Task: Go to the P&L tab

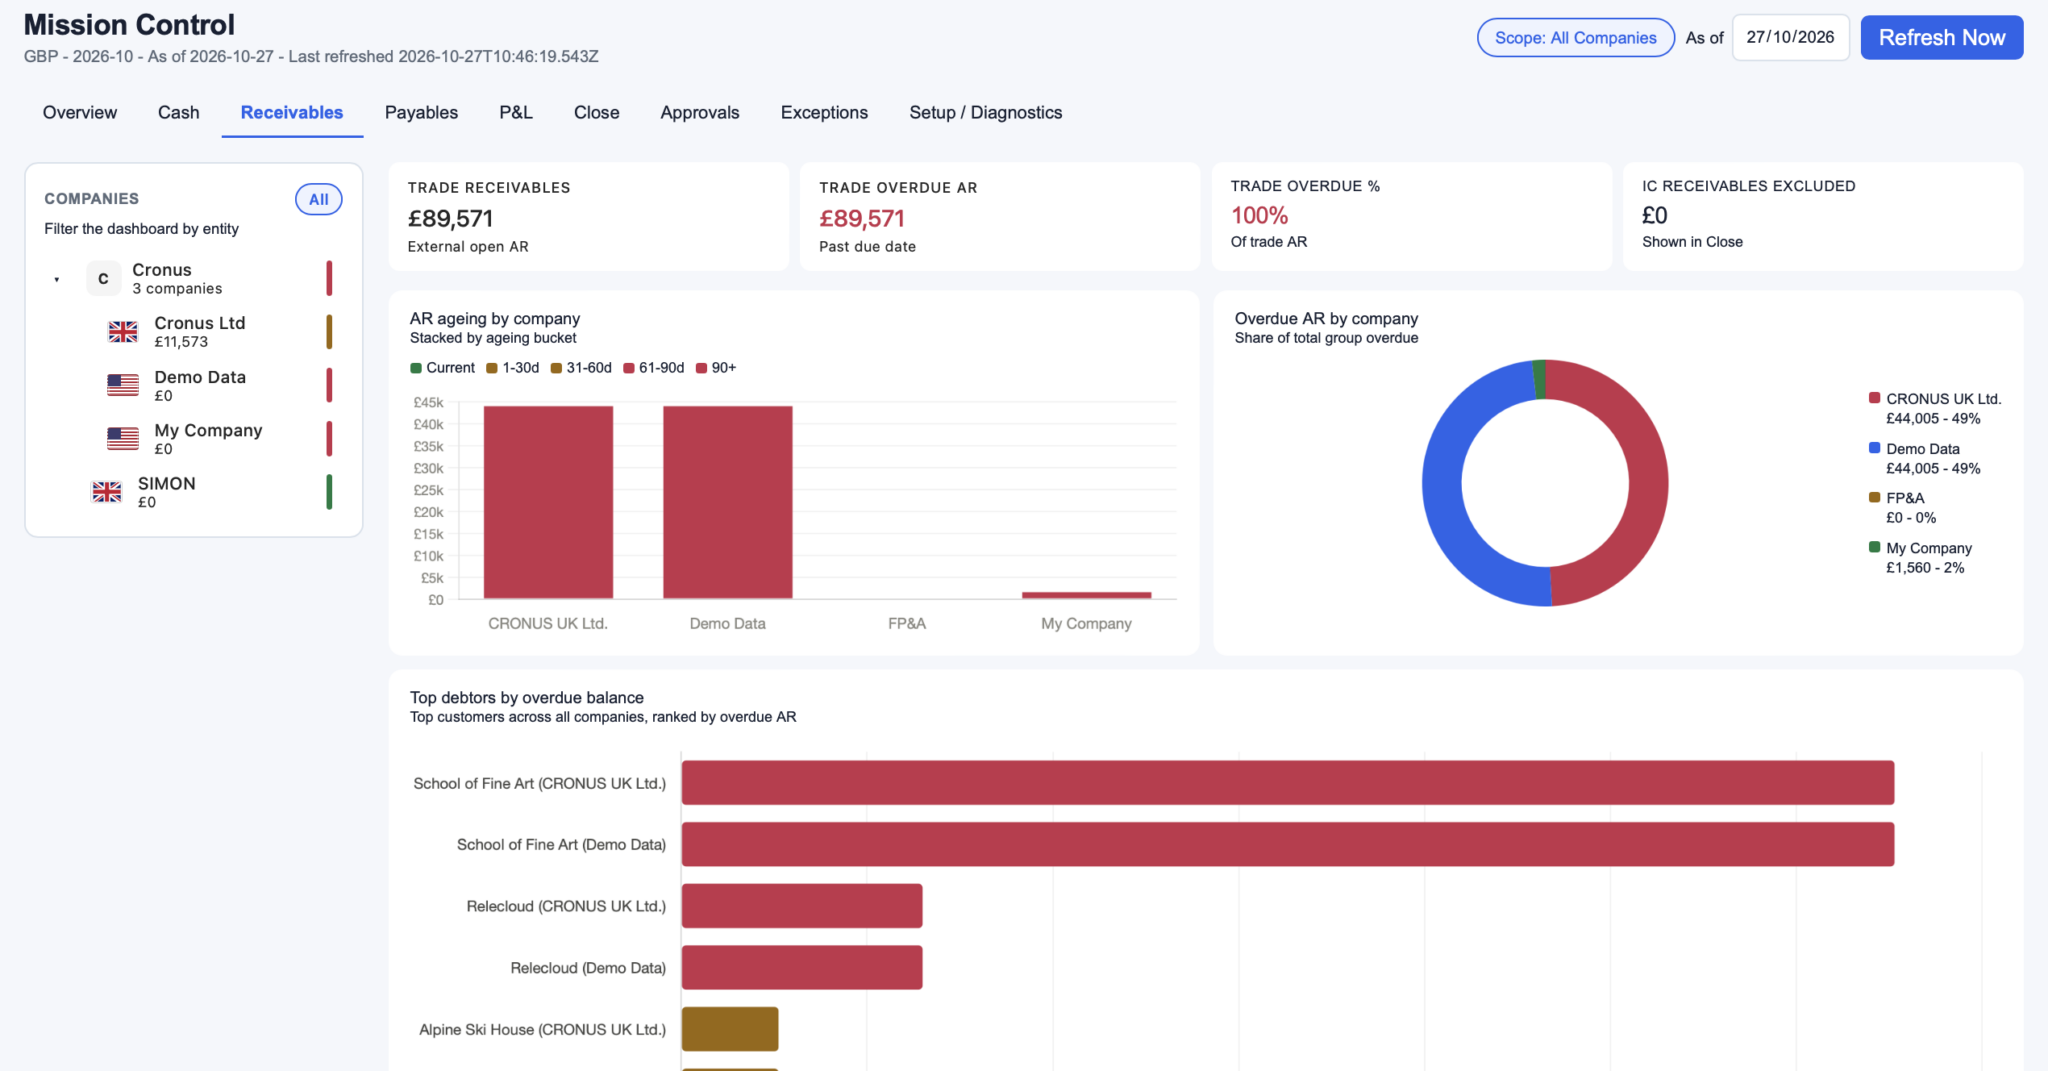Action: [x=516, y=113]
